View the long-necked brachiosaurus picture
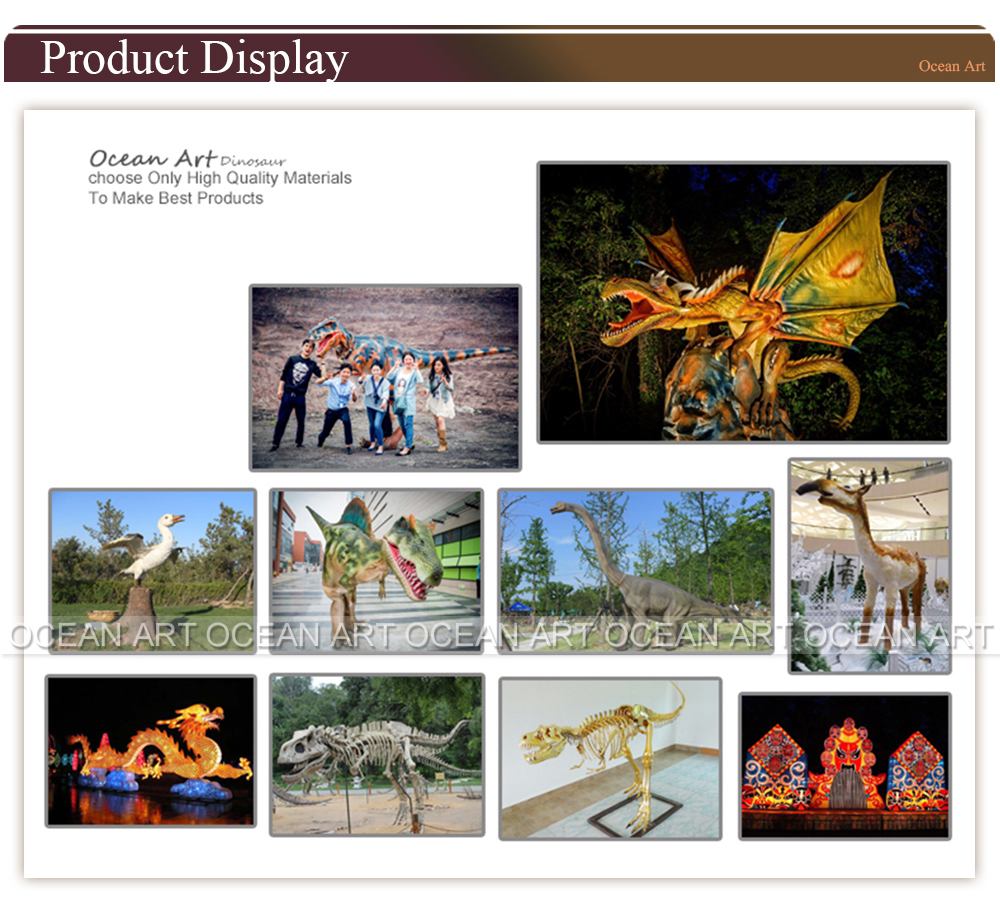The width and height of the screenshot is (1000, 907). point(635,570)
